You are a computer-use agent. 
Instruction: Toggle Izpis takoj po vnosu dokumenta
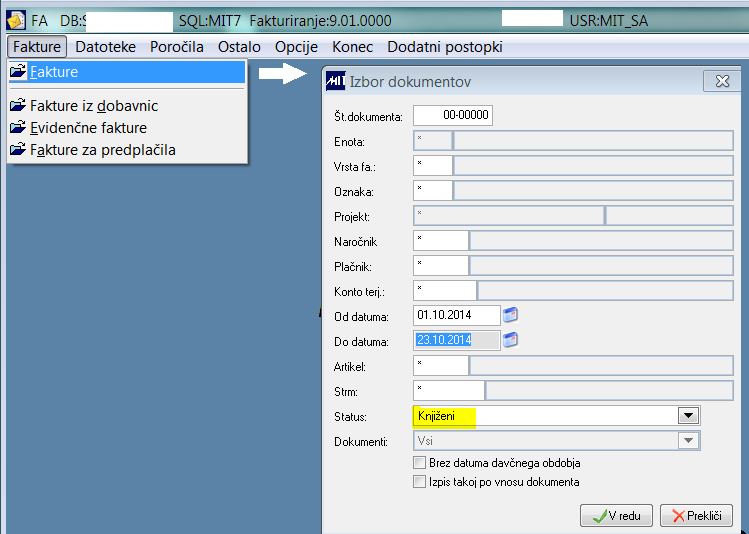tap(419, 481)
